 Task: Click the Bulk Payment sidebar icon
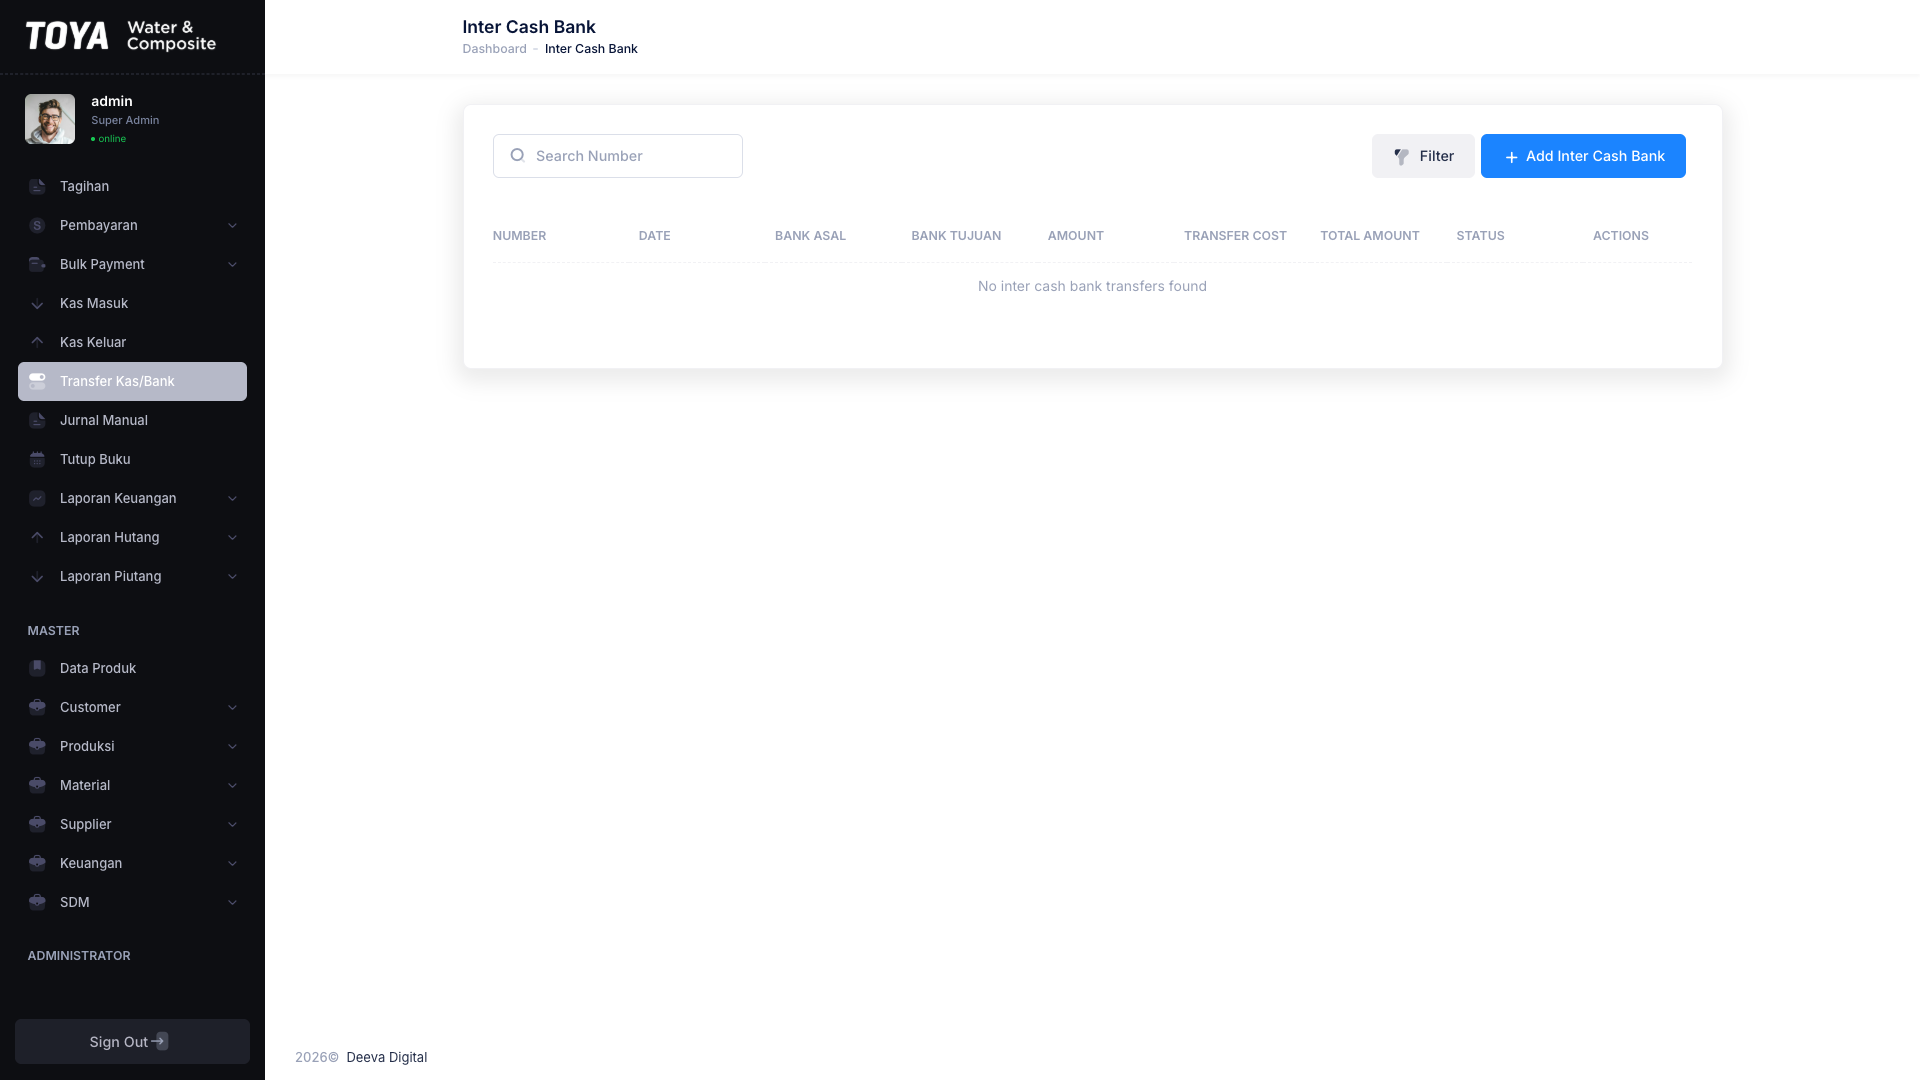[37, 265]
